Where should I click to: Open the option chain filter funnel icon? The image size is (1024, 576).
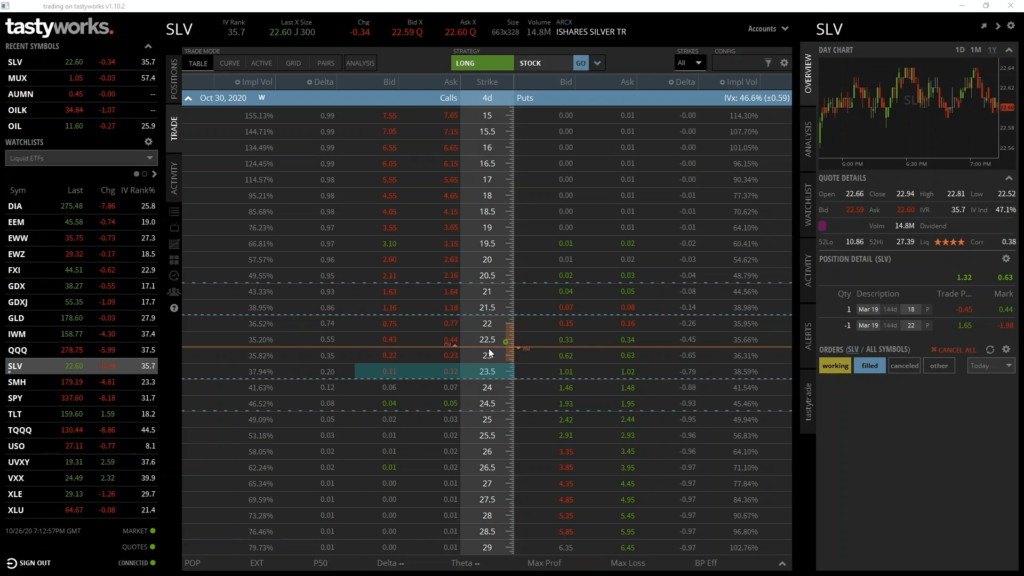(x=768, y=63)
